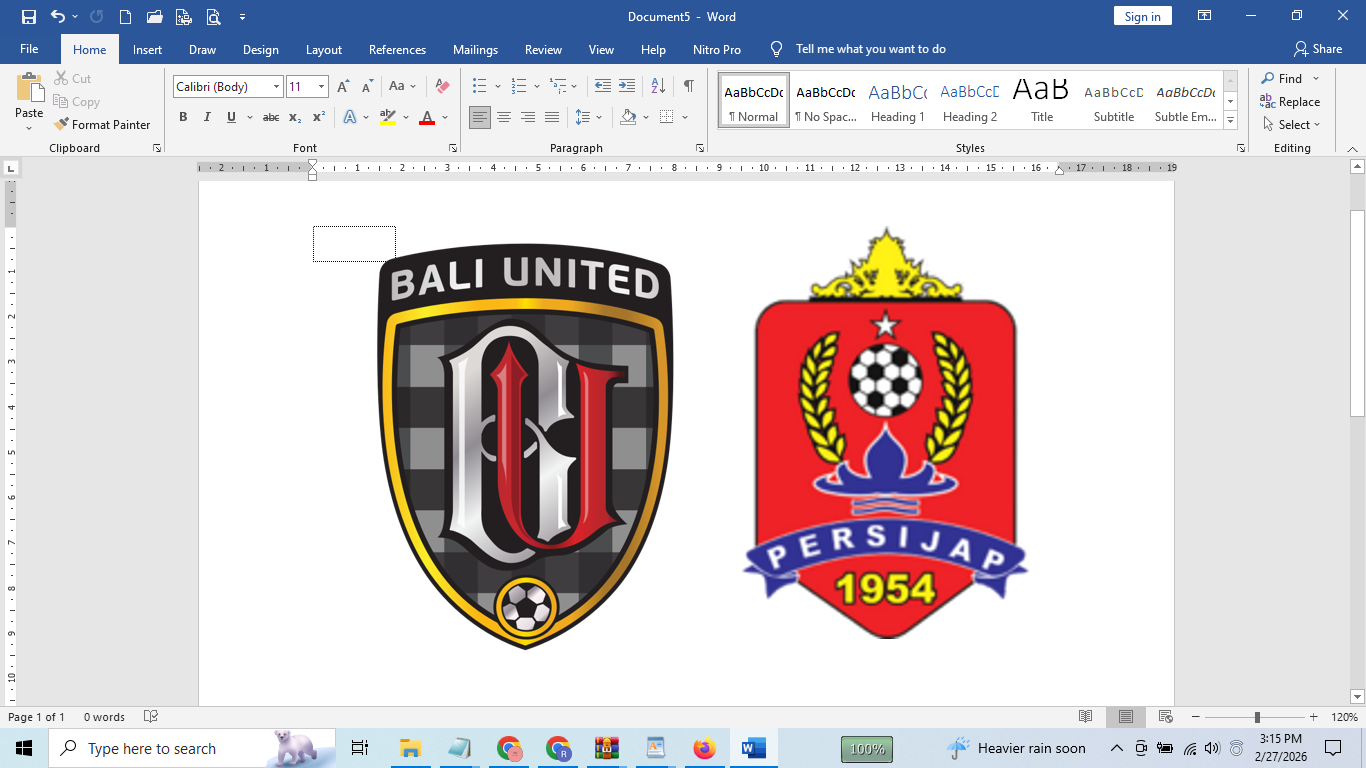Select Align Left
Screen dimensions: 1366x768
(x=480, y=117)
